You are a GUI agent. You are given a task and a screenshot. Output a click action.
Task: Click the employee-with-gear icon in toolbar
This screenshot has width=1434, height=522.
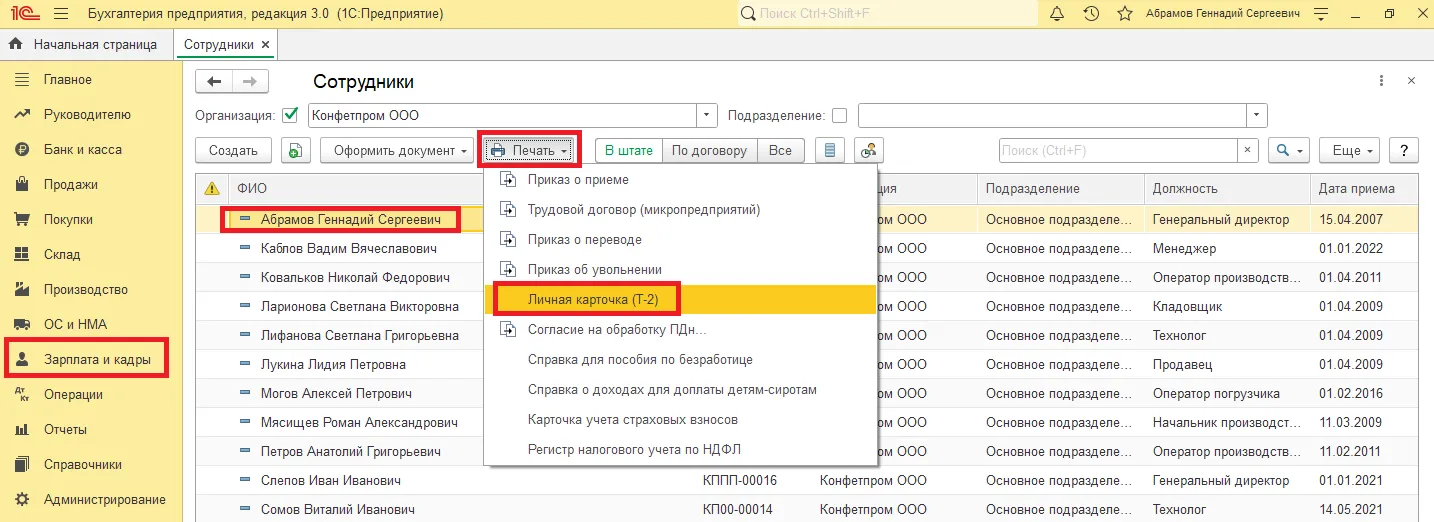coord(868,151)
